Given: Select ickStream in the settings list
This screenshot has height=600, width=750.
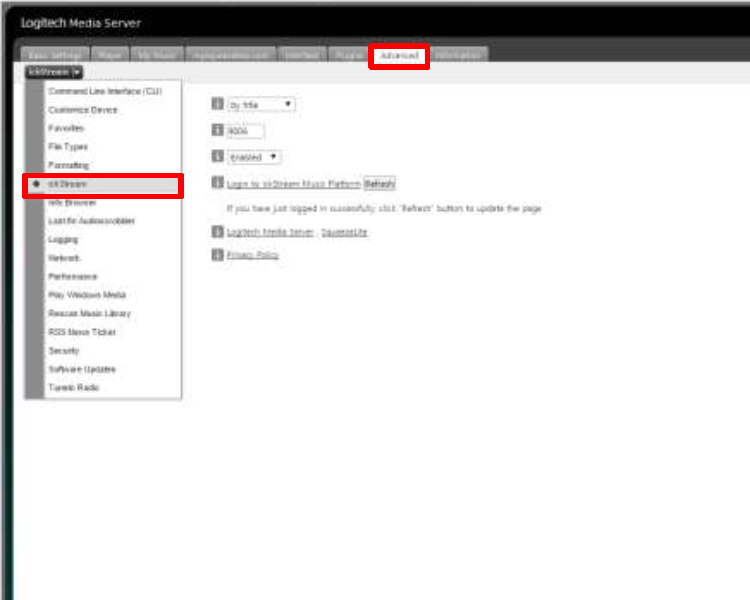Looking at the screenshot, I should coord(103,184).
